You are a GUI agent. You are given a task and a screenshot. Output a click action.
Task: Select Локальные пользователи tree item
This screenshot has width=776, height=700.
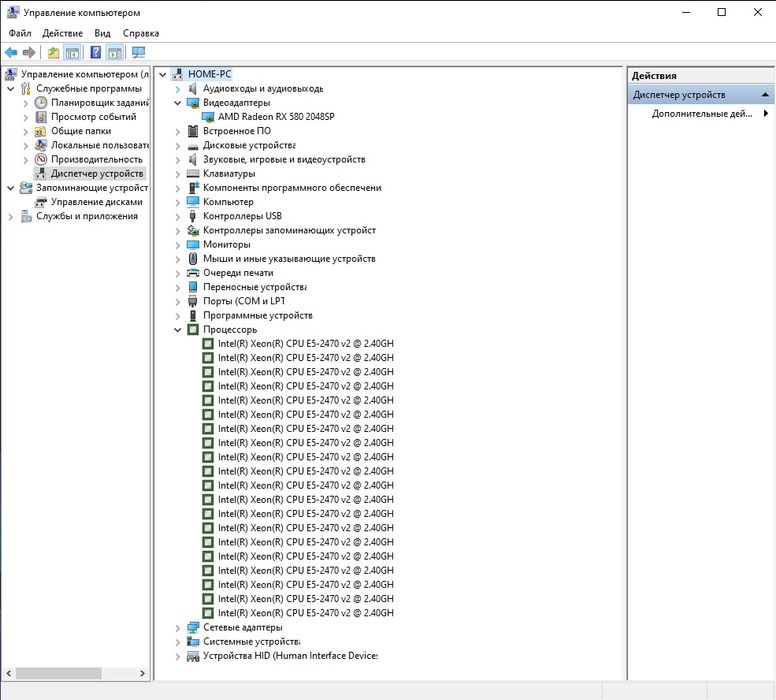pyautogui.click(x=99, y=146)
